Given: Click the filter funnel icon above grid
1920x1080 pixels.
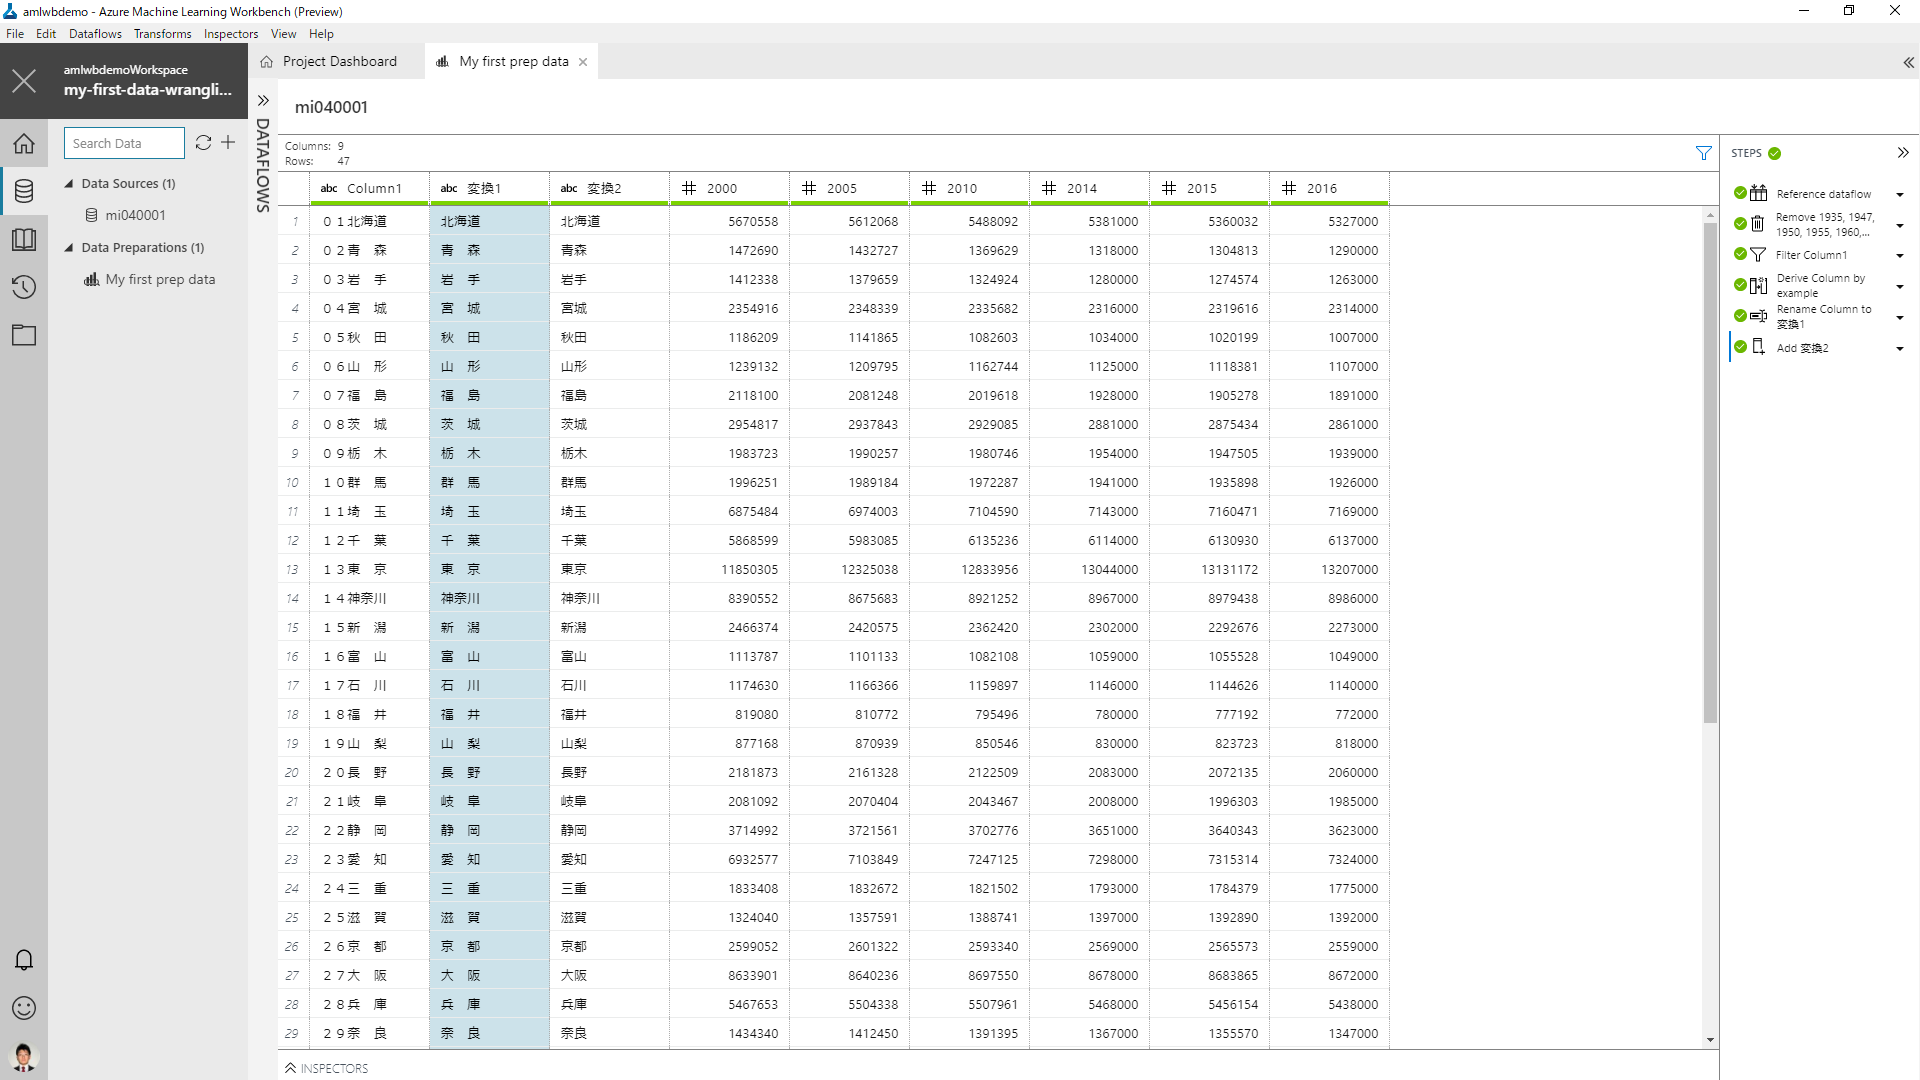Looking at the screenshot, I should coord(1703,153).
